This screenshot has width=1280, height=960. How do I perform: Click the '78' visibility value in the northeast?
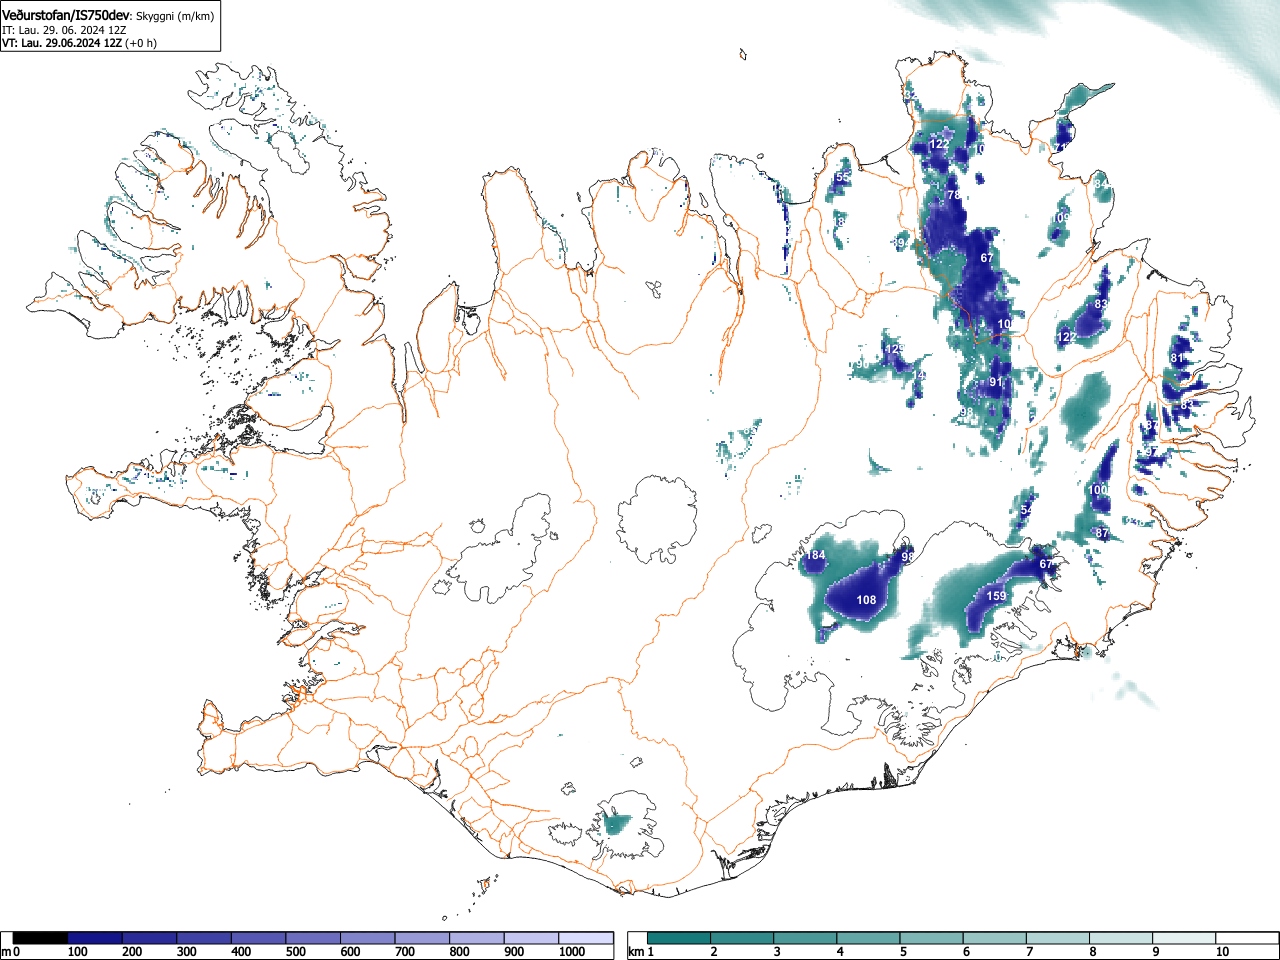(953, 194)
